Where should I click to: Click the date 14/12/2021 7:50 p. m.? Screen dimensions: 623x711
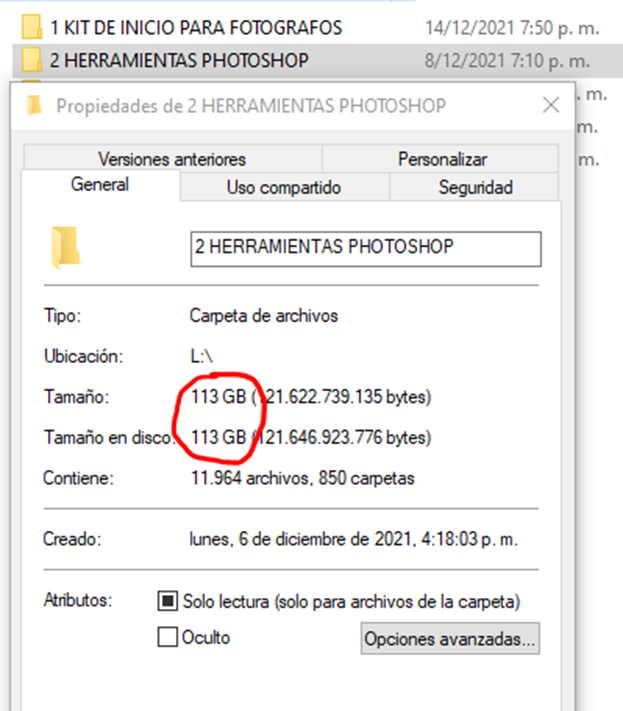tap(512, 28)
